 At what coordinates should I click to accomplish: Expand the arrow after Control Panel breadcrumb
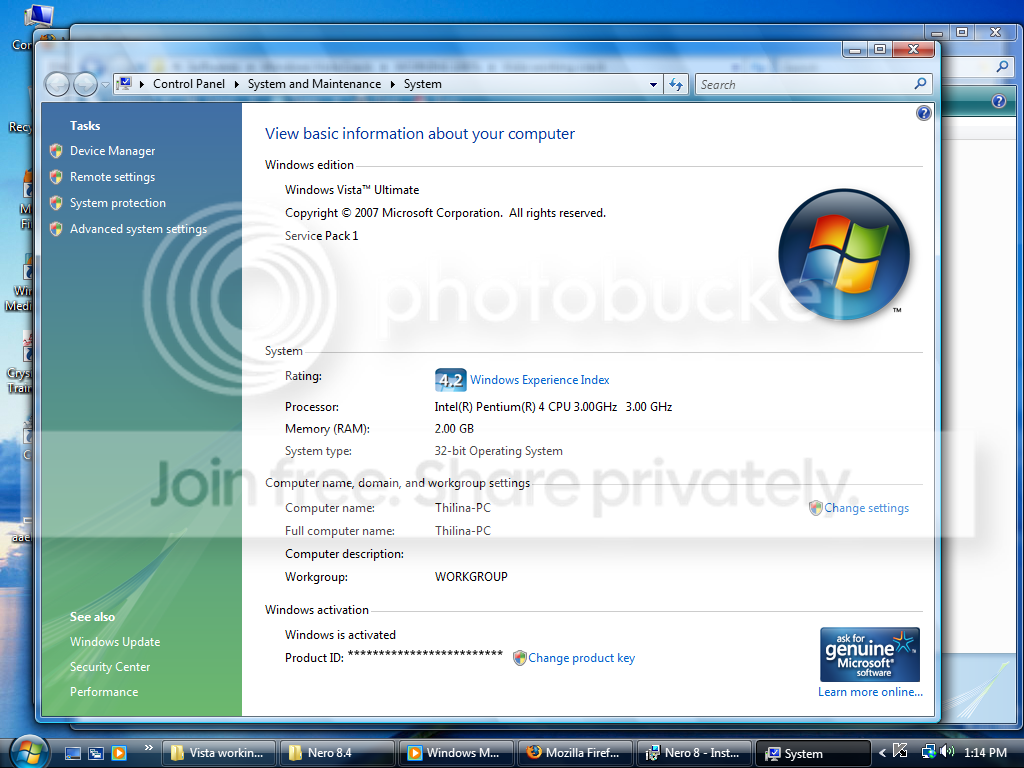(x=236, y=84)
